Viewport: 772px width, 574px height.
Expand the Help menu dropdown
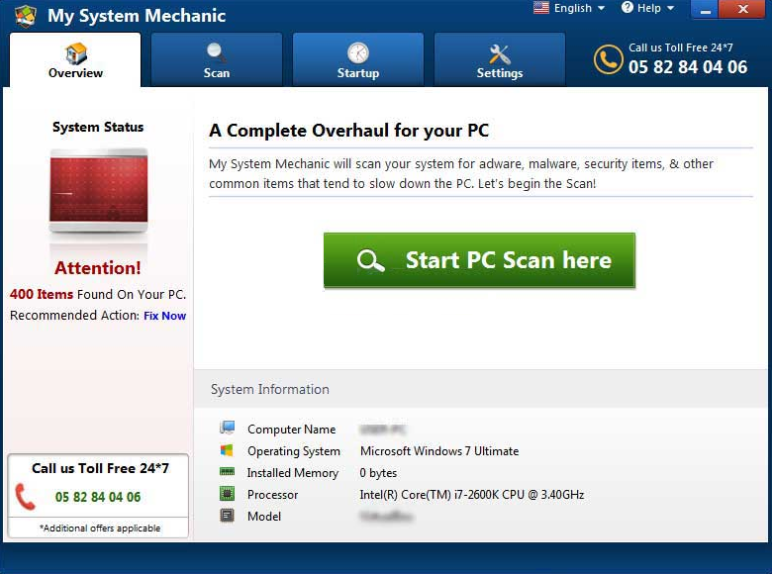[x=648, y=9]
